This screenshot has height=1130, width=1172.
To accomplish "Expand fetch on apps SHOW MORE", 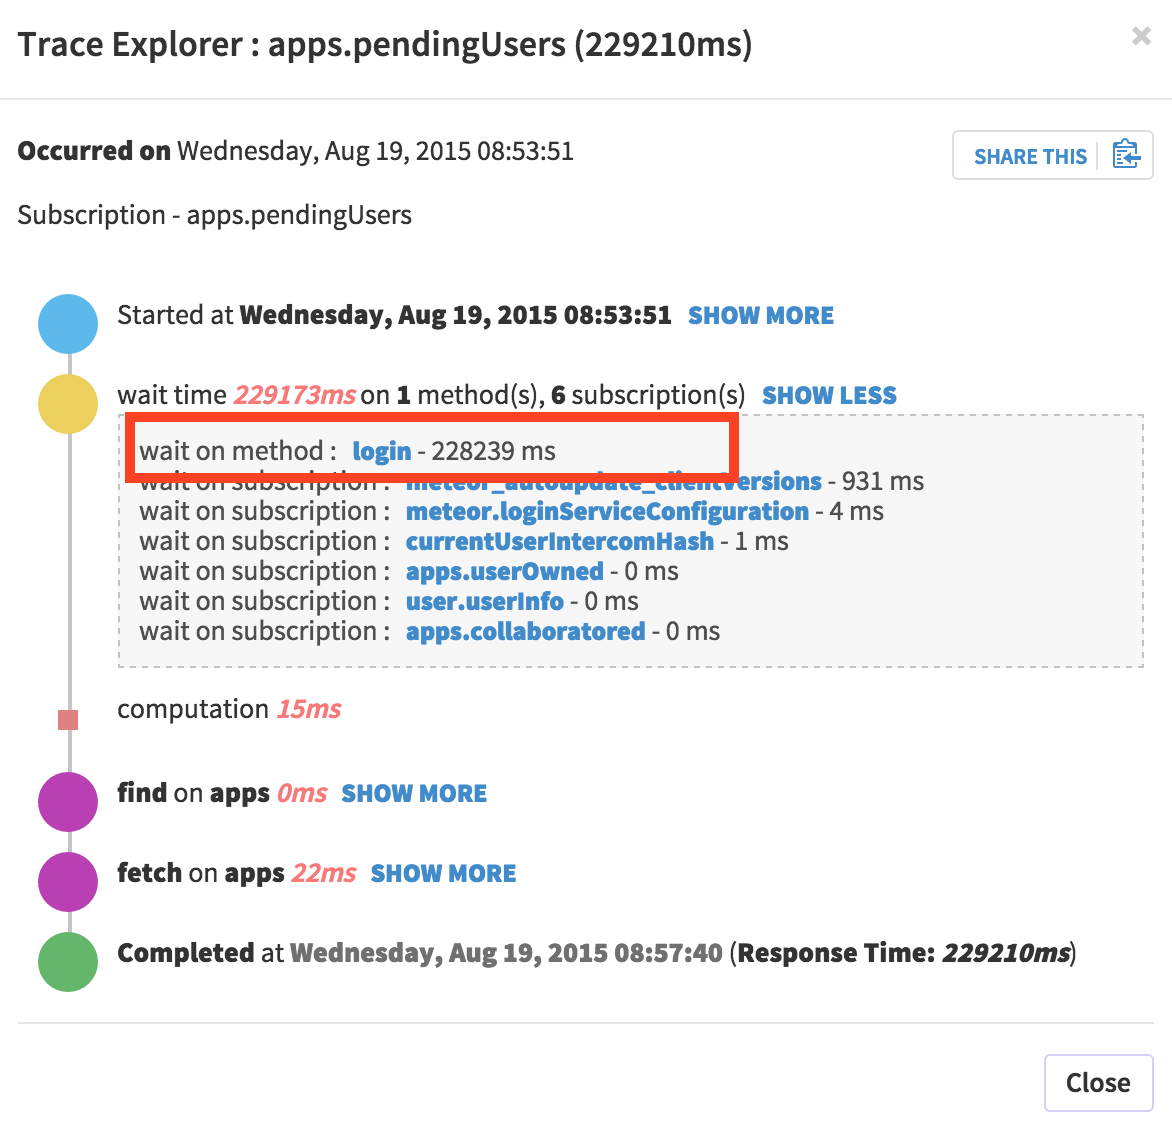I will coord(443,874).
